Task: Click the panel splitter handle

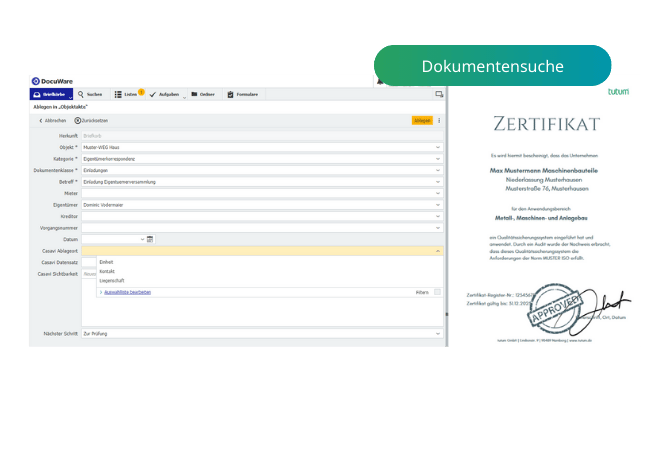Action: click(446, 314)
